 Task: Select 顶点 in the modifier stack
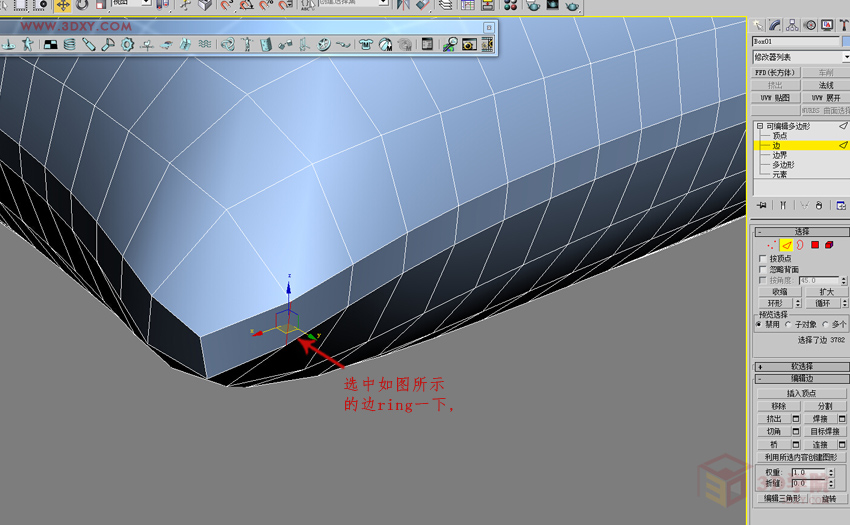coord(780,136)
